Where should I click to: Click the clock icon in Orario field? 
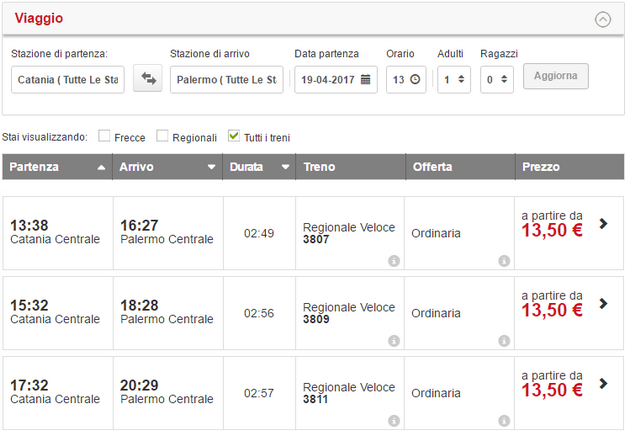point(415,79)
